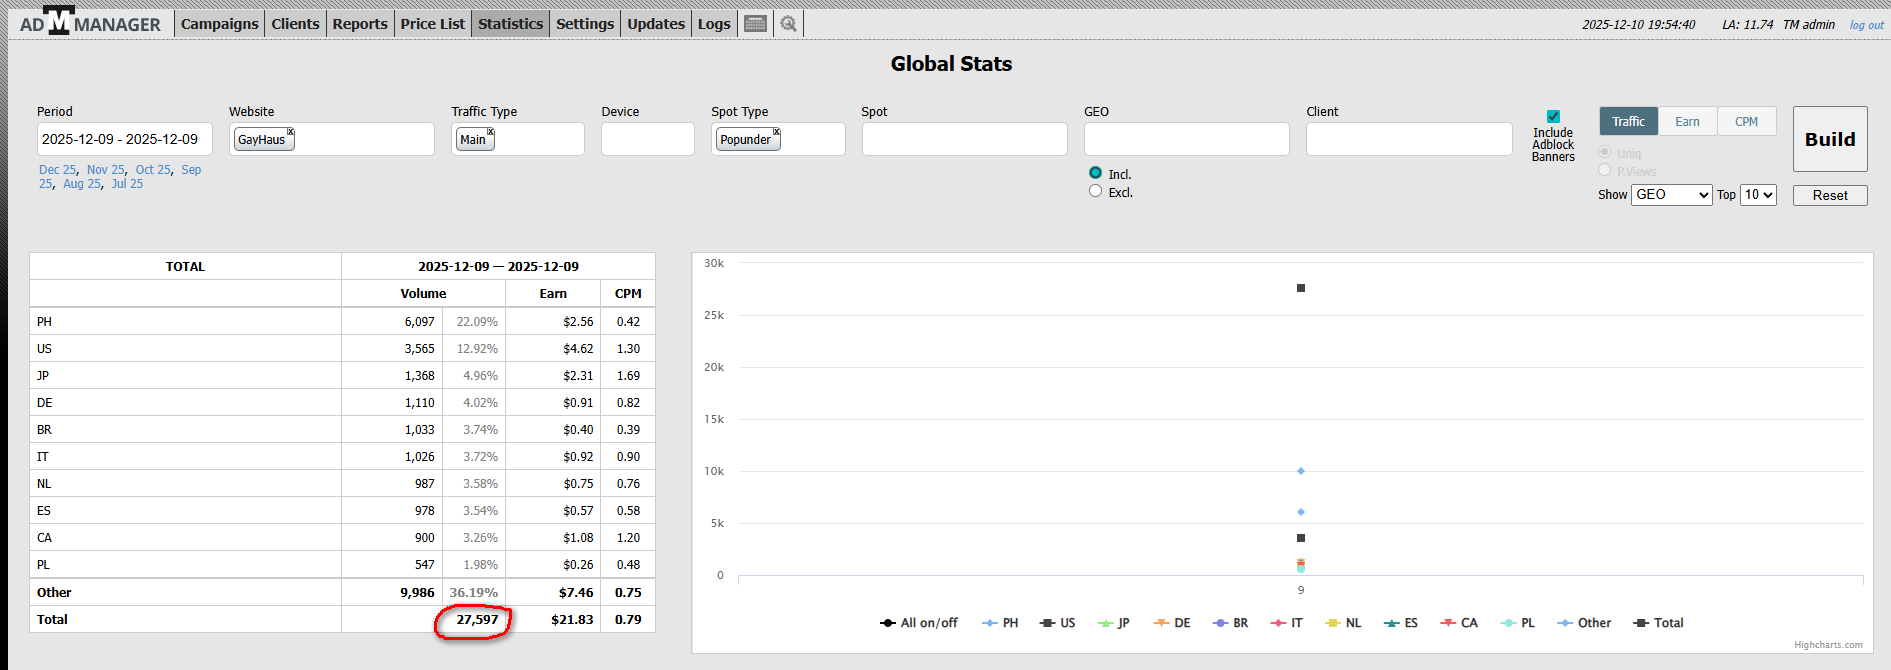Click the US earn value $4.62
Screen dimensions: 1891x670
click(x=578, y=349)
